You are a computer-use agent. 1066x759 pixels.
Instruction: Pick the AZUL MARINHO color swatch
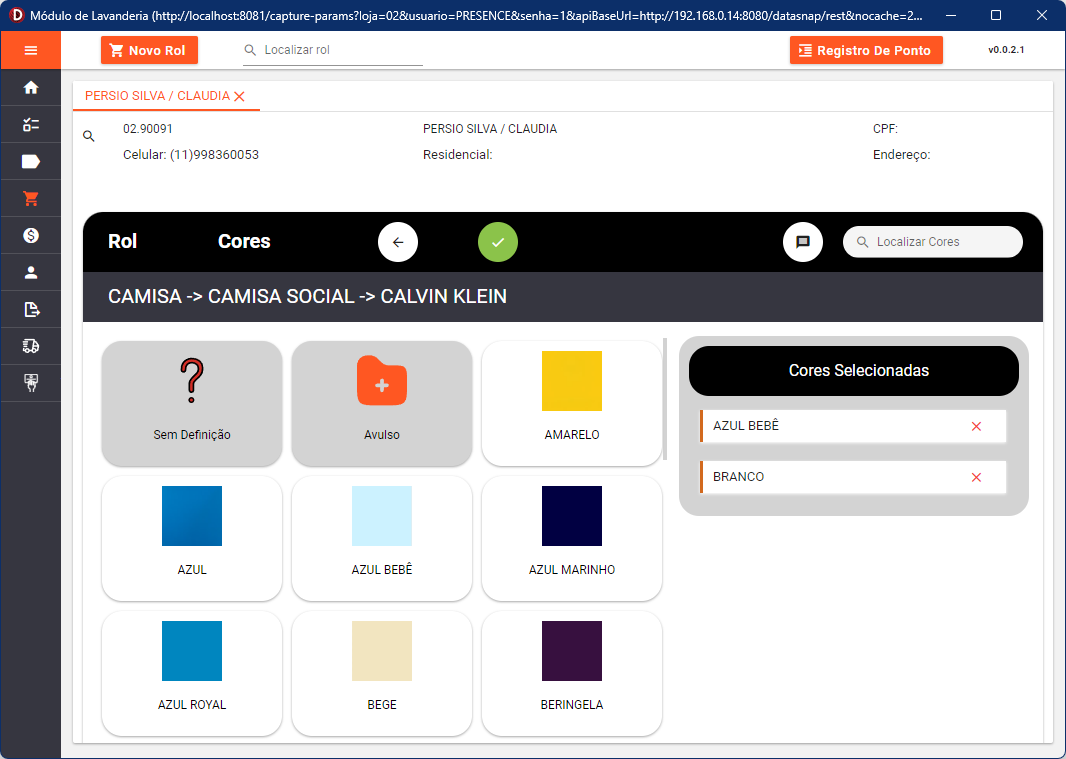(x=572, y=516)
